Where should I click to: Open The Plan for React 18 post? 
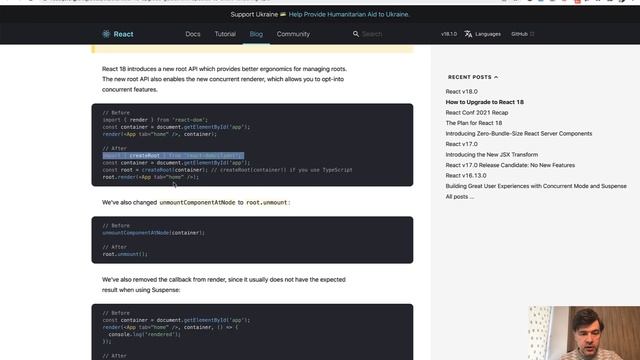[474, 123]
